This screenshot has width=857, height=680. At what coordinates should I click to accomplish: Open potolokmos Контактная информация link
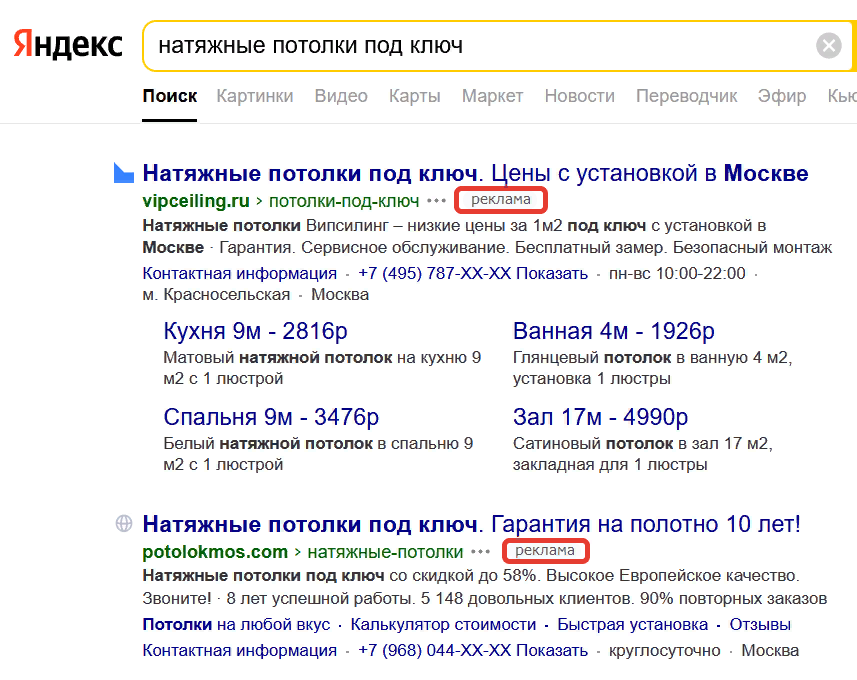pos(239,650)
